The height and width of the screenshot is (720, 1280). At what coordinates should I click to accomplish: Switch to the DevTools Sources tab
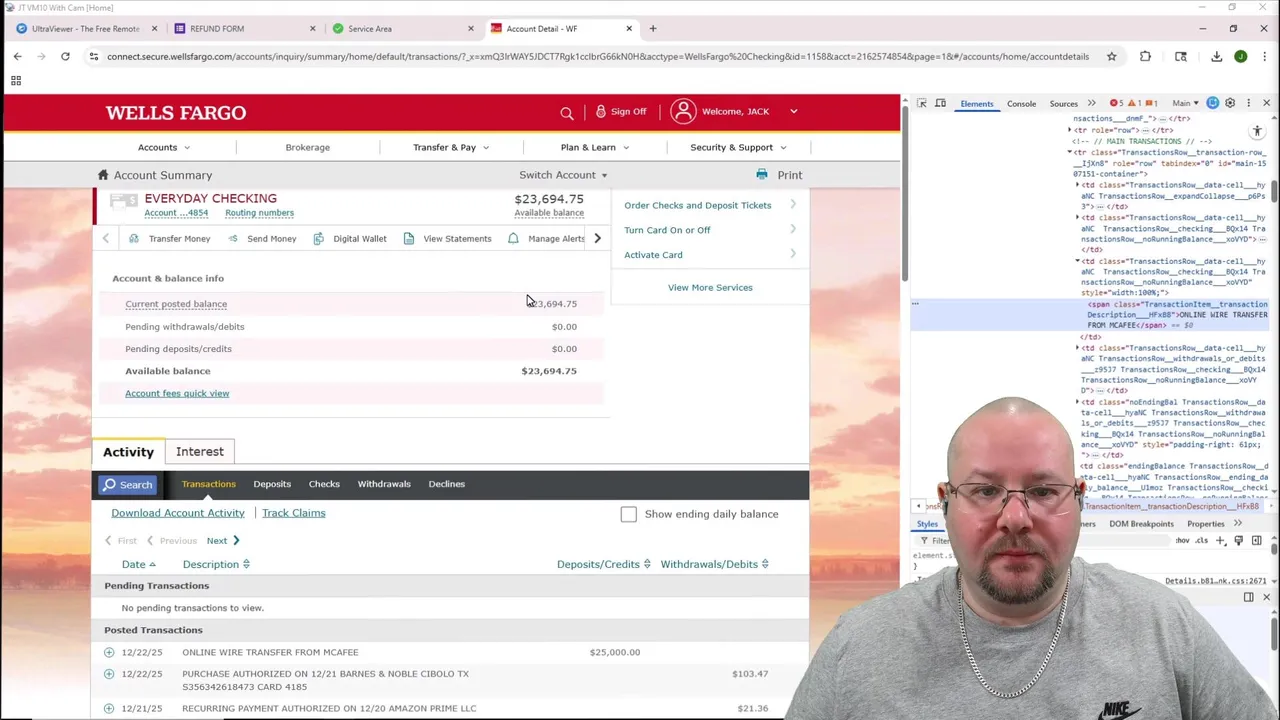[1063, 104]
